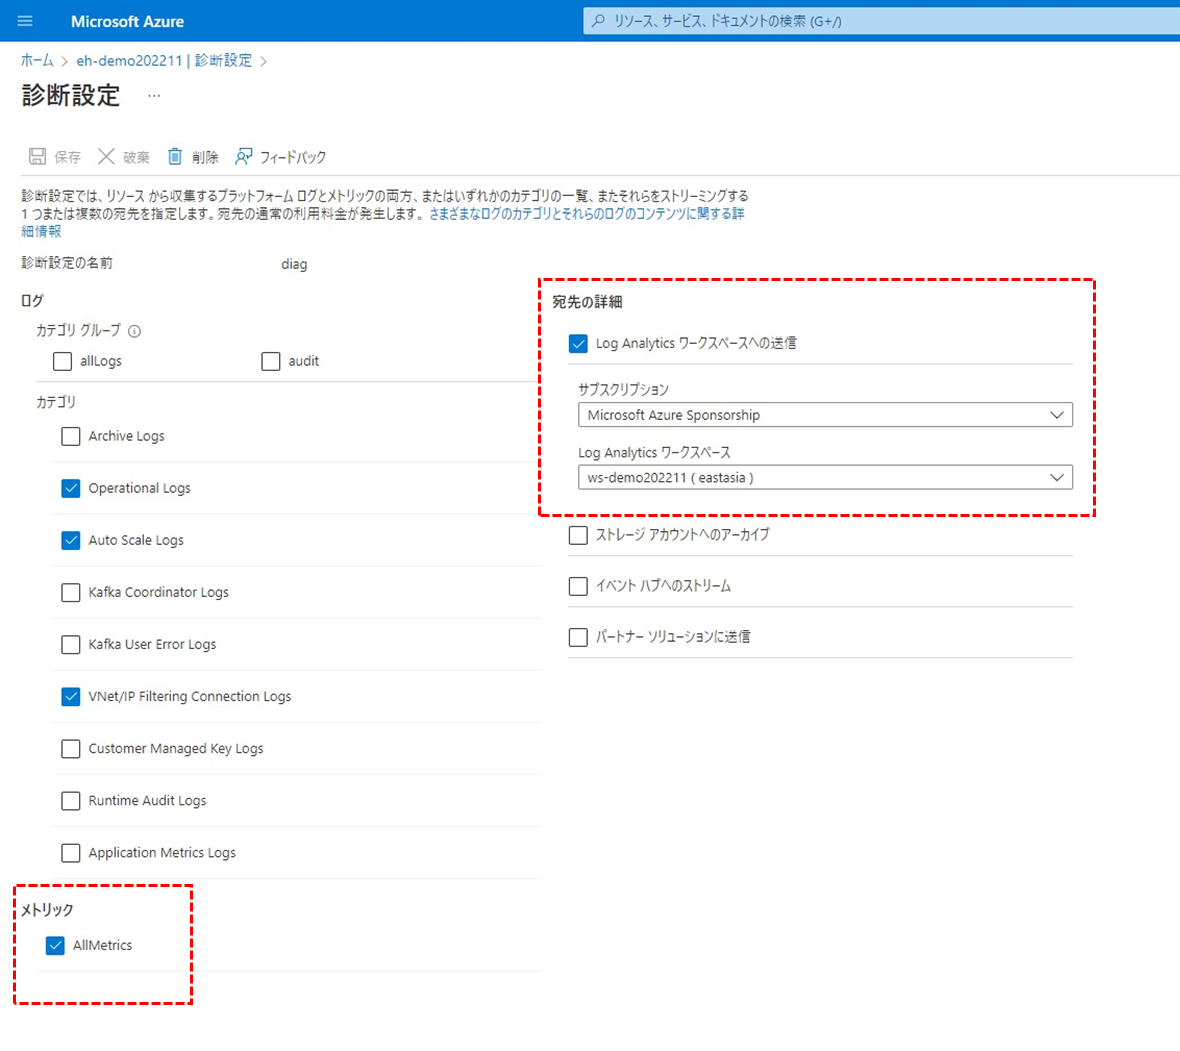Enable パートナー ソリューションに送信
This screenshot has height=1051, width=1180.
578,637
